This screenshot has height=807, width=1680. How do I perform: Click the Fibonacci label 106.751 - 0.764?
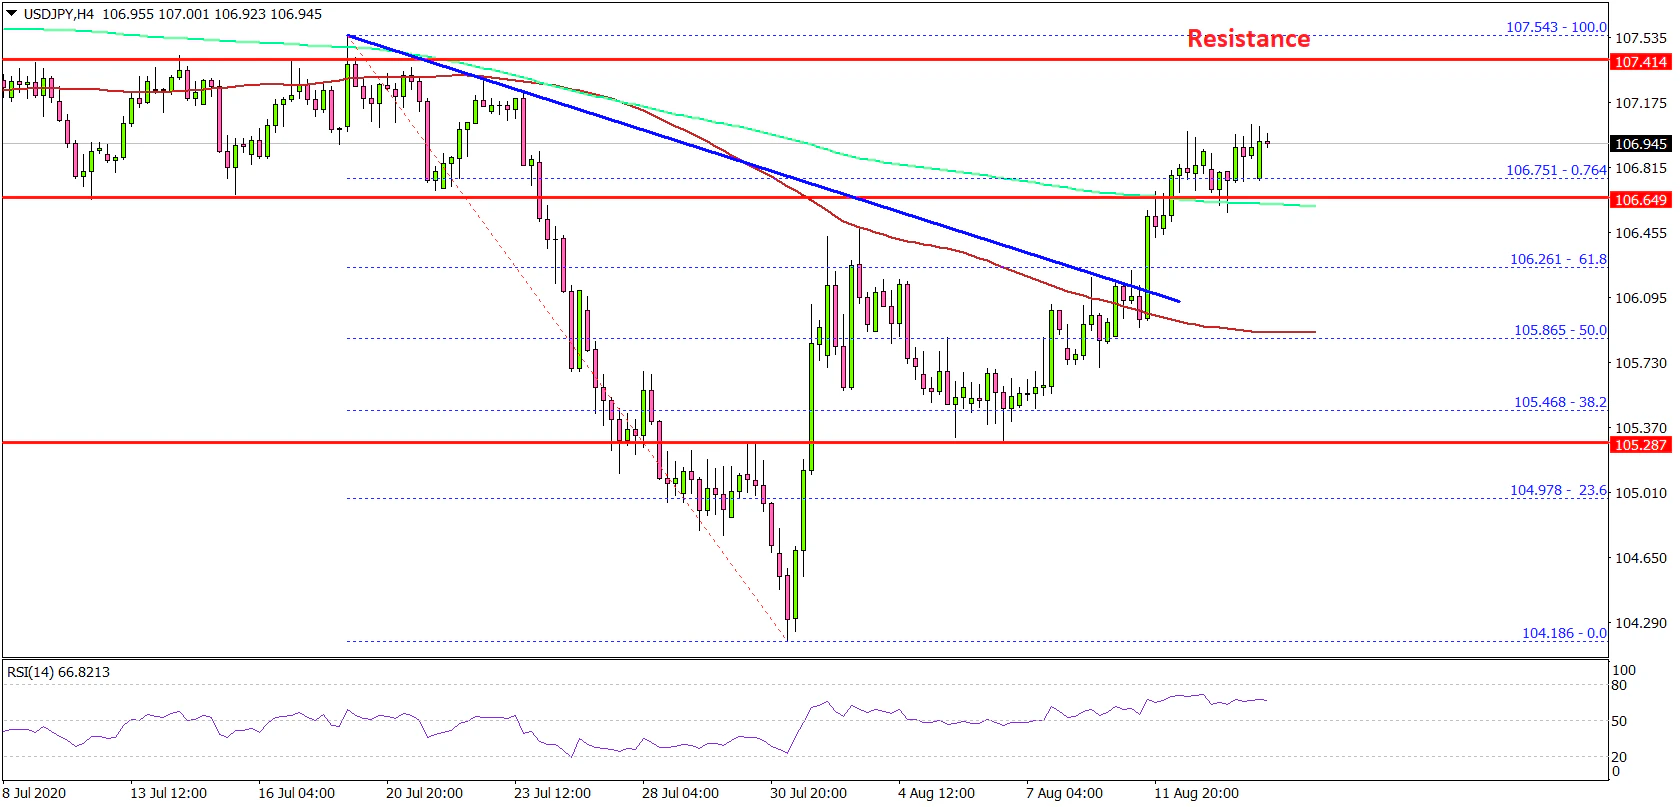(1556, 170)
